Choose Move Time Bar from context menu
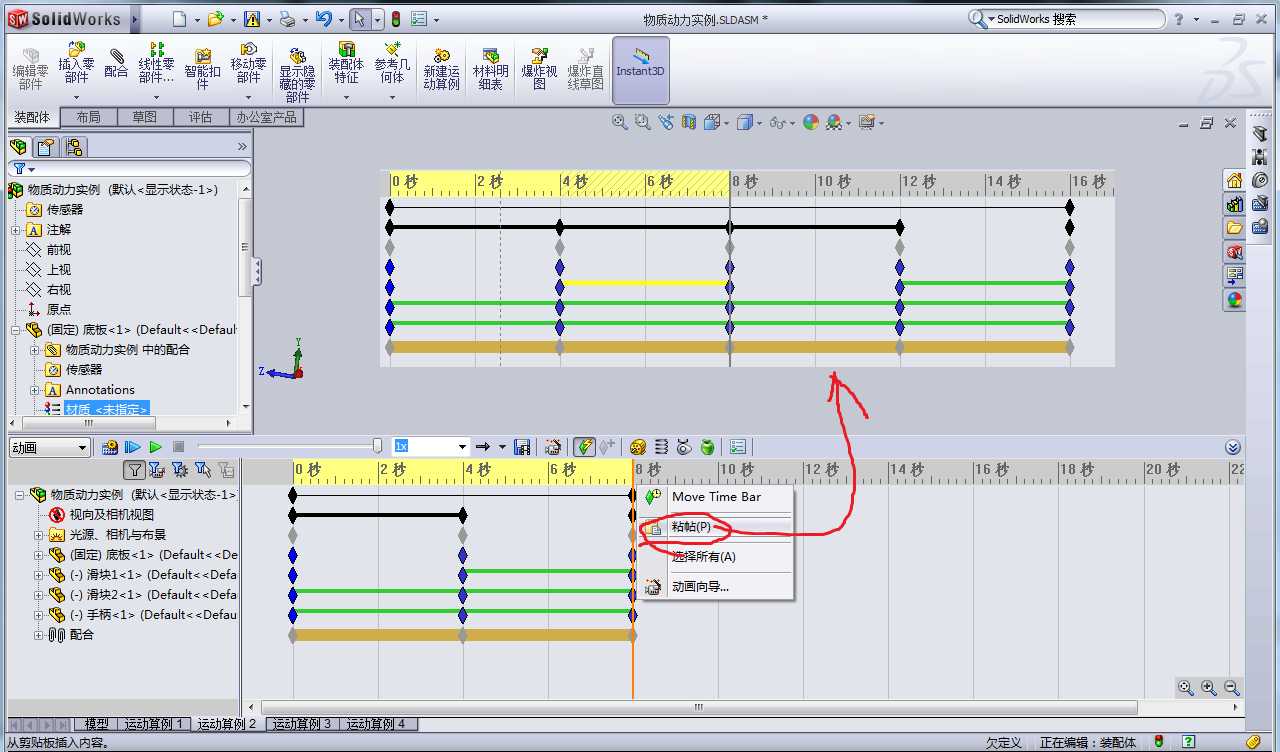 click(x=716, y=497)
